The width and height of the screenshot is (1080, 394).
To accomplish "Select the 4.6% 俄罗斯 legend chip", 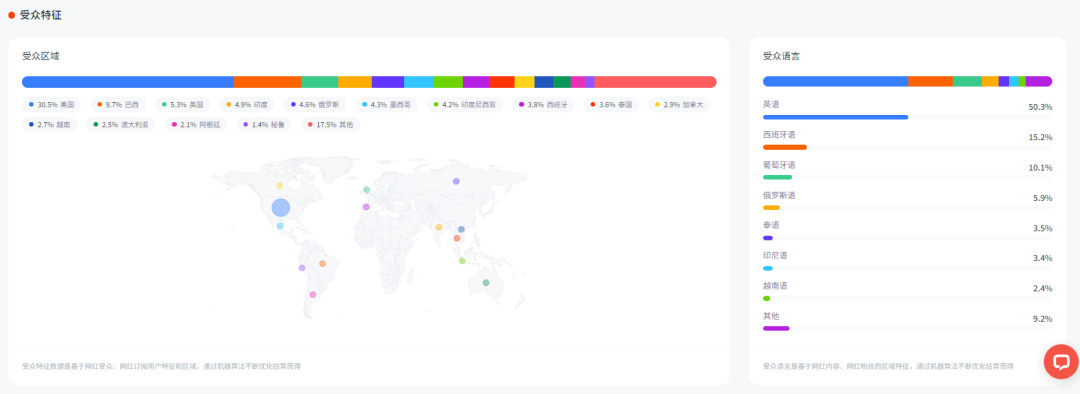I will click(315, 105).
